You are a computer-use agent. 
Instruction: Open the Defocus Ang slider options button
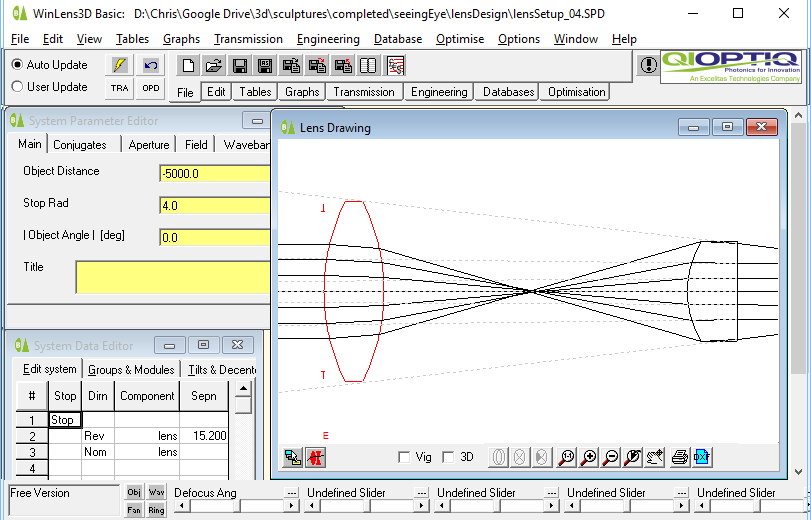291,493
